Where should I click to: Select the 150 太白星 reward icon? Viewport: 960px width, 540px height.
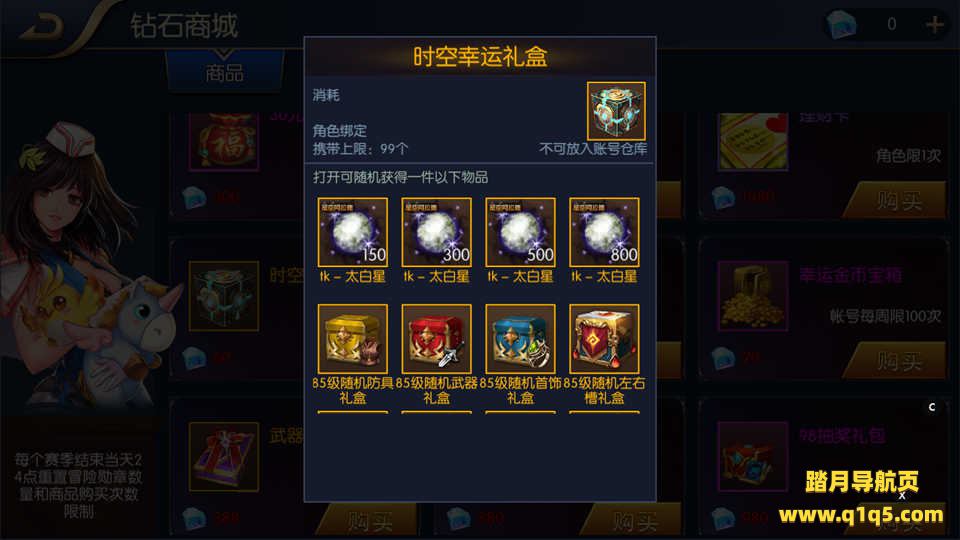(x=353, y=231)
